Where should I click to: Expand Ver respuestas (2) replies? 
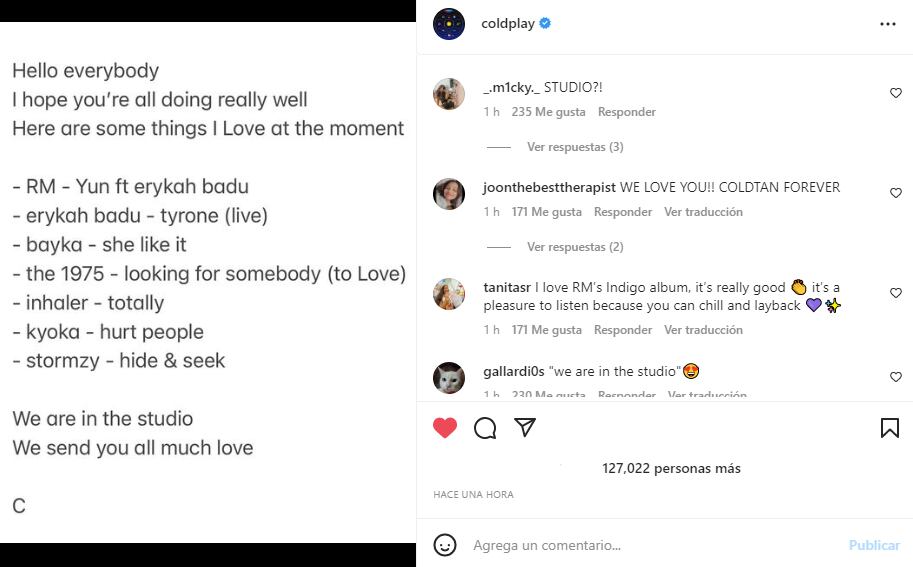point(575,247)
